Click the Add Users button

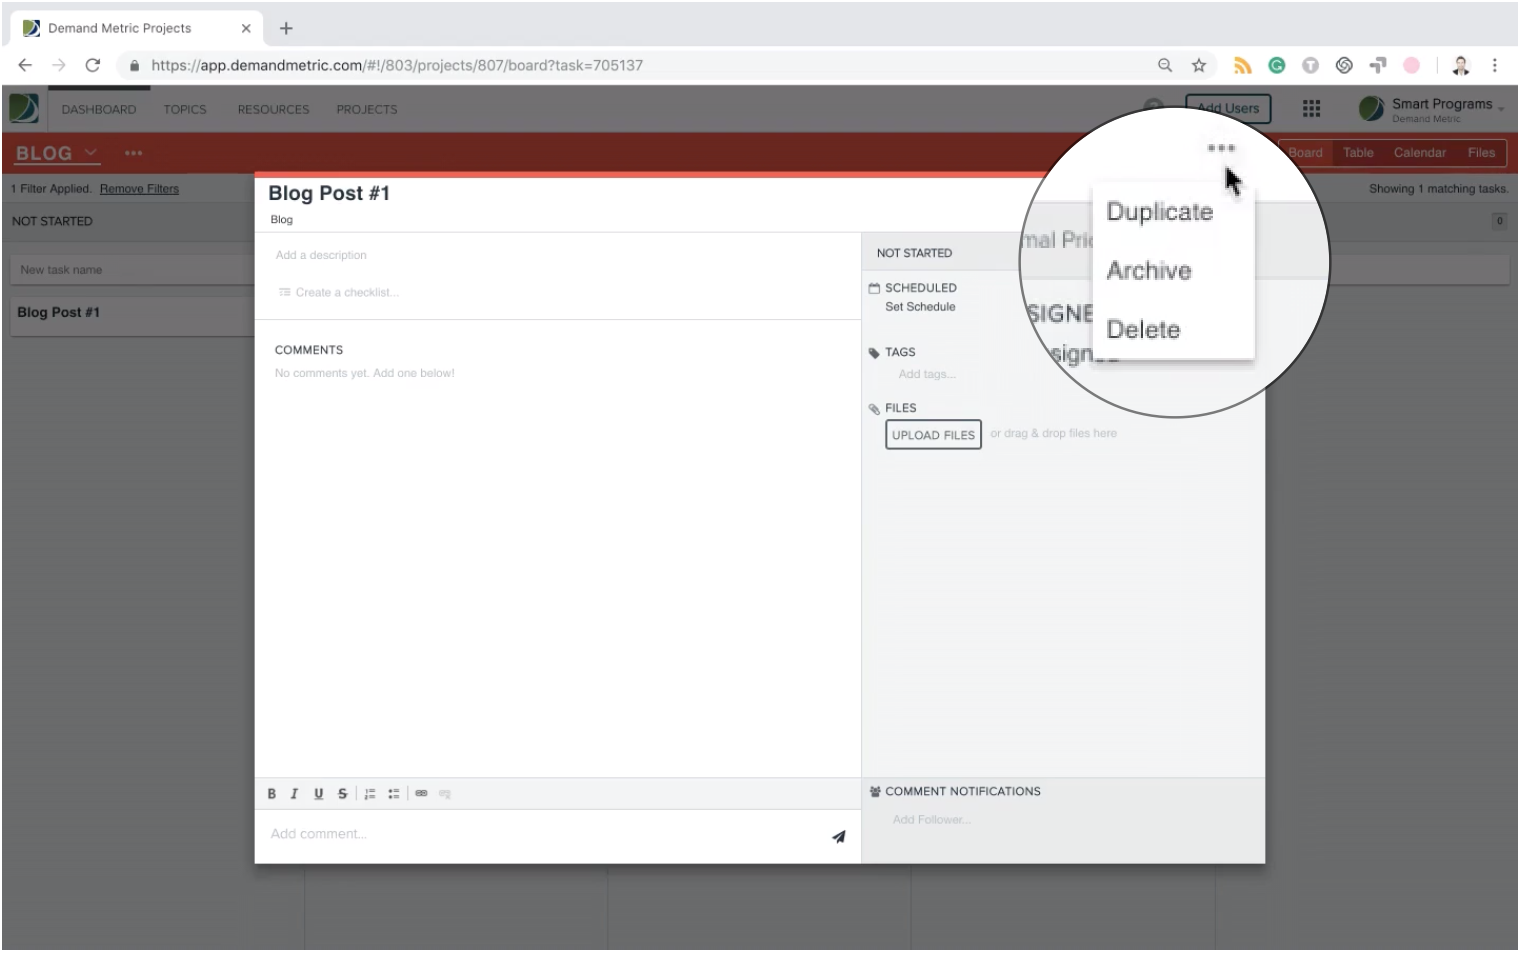(x=1228, y=108)
